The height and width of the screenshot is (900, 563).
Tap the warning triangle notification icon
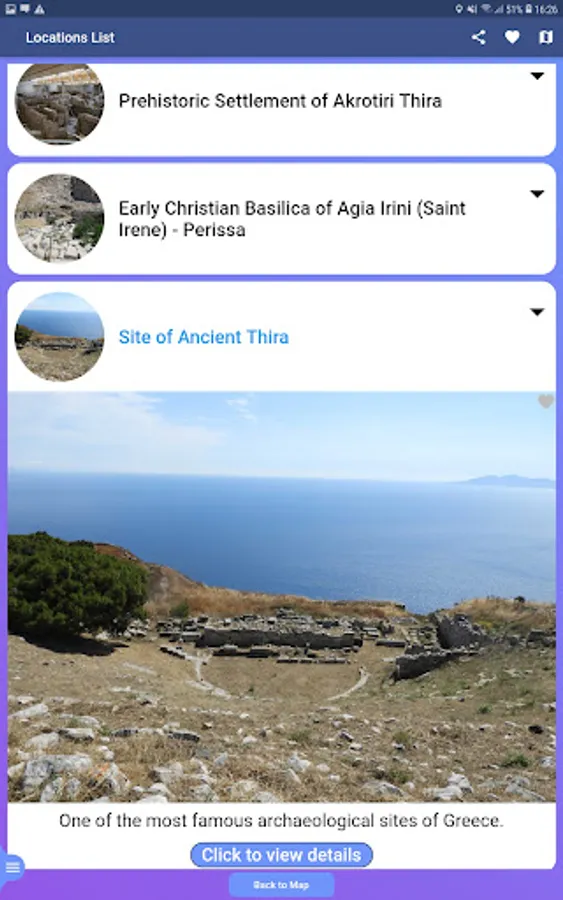point(39,9)
